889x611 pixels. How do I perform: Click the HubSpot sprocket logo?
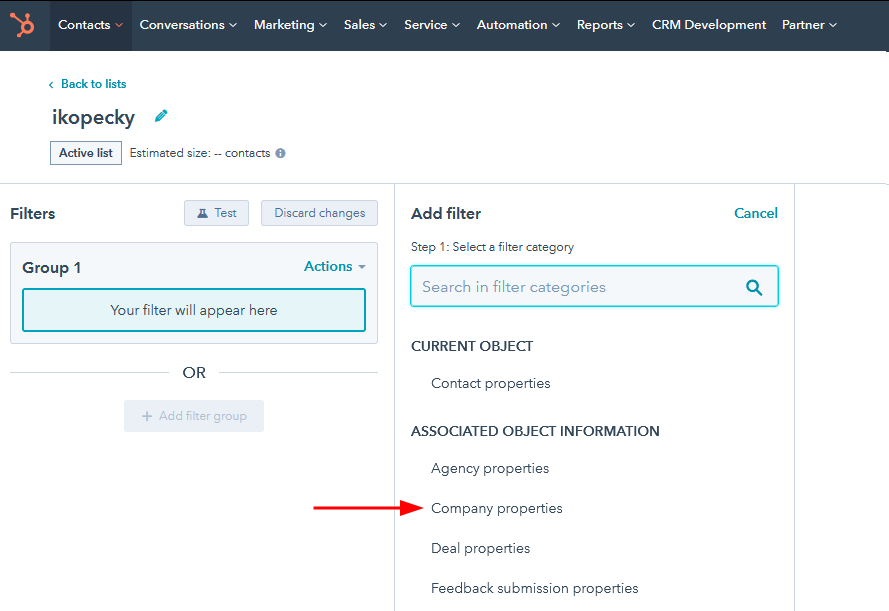[22, 24]
